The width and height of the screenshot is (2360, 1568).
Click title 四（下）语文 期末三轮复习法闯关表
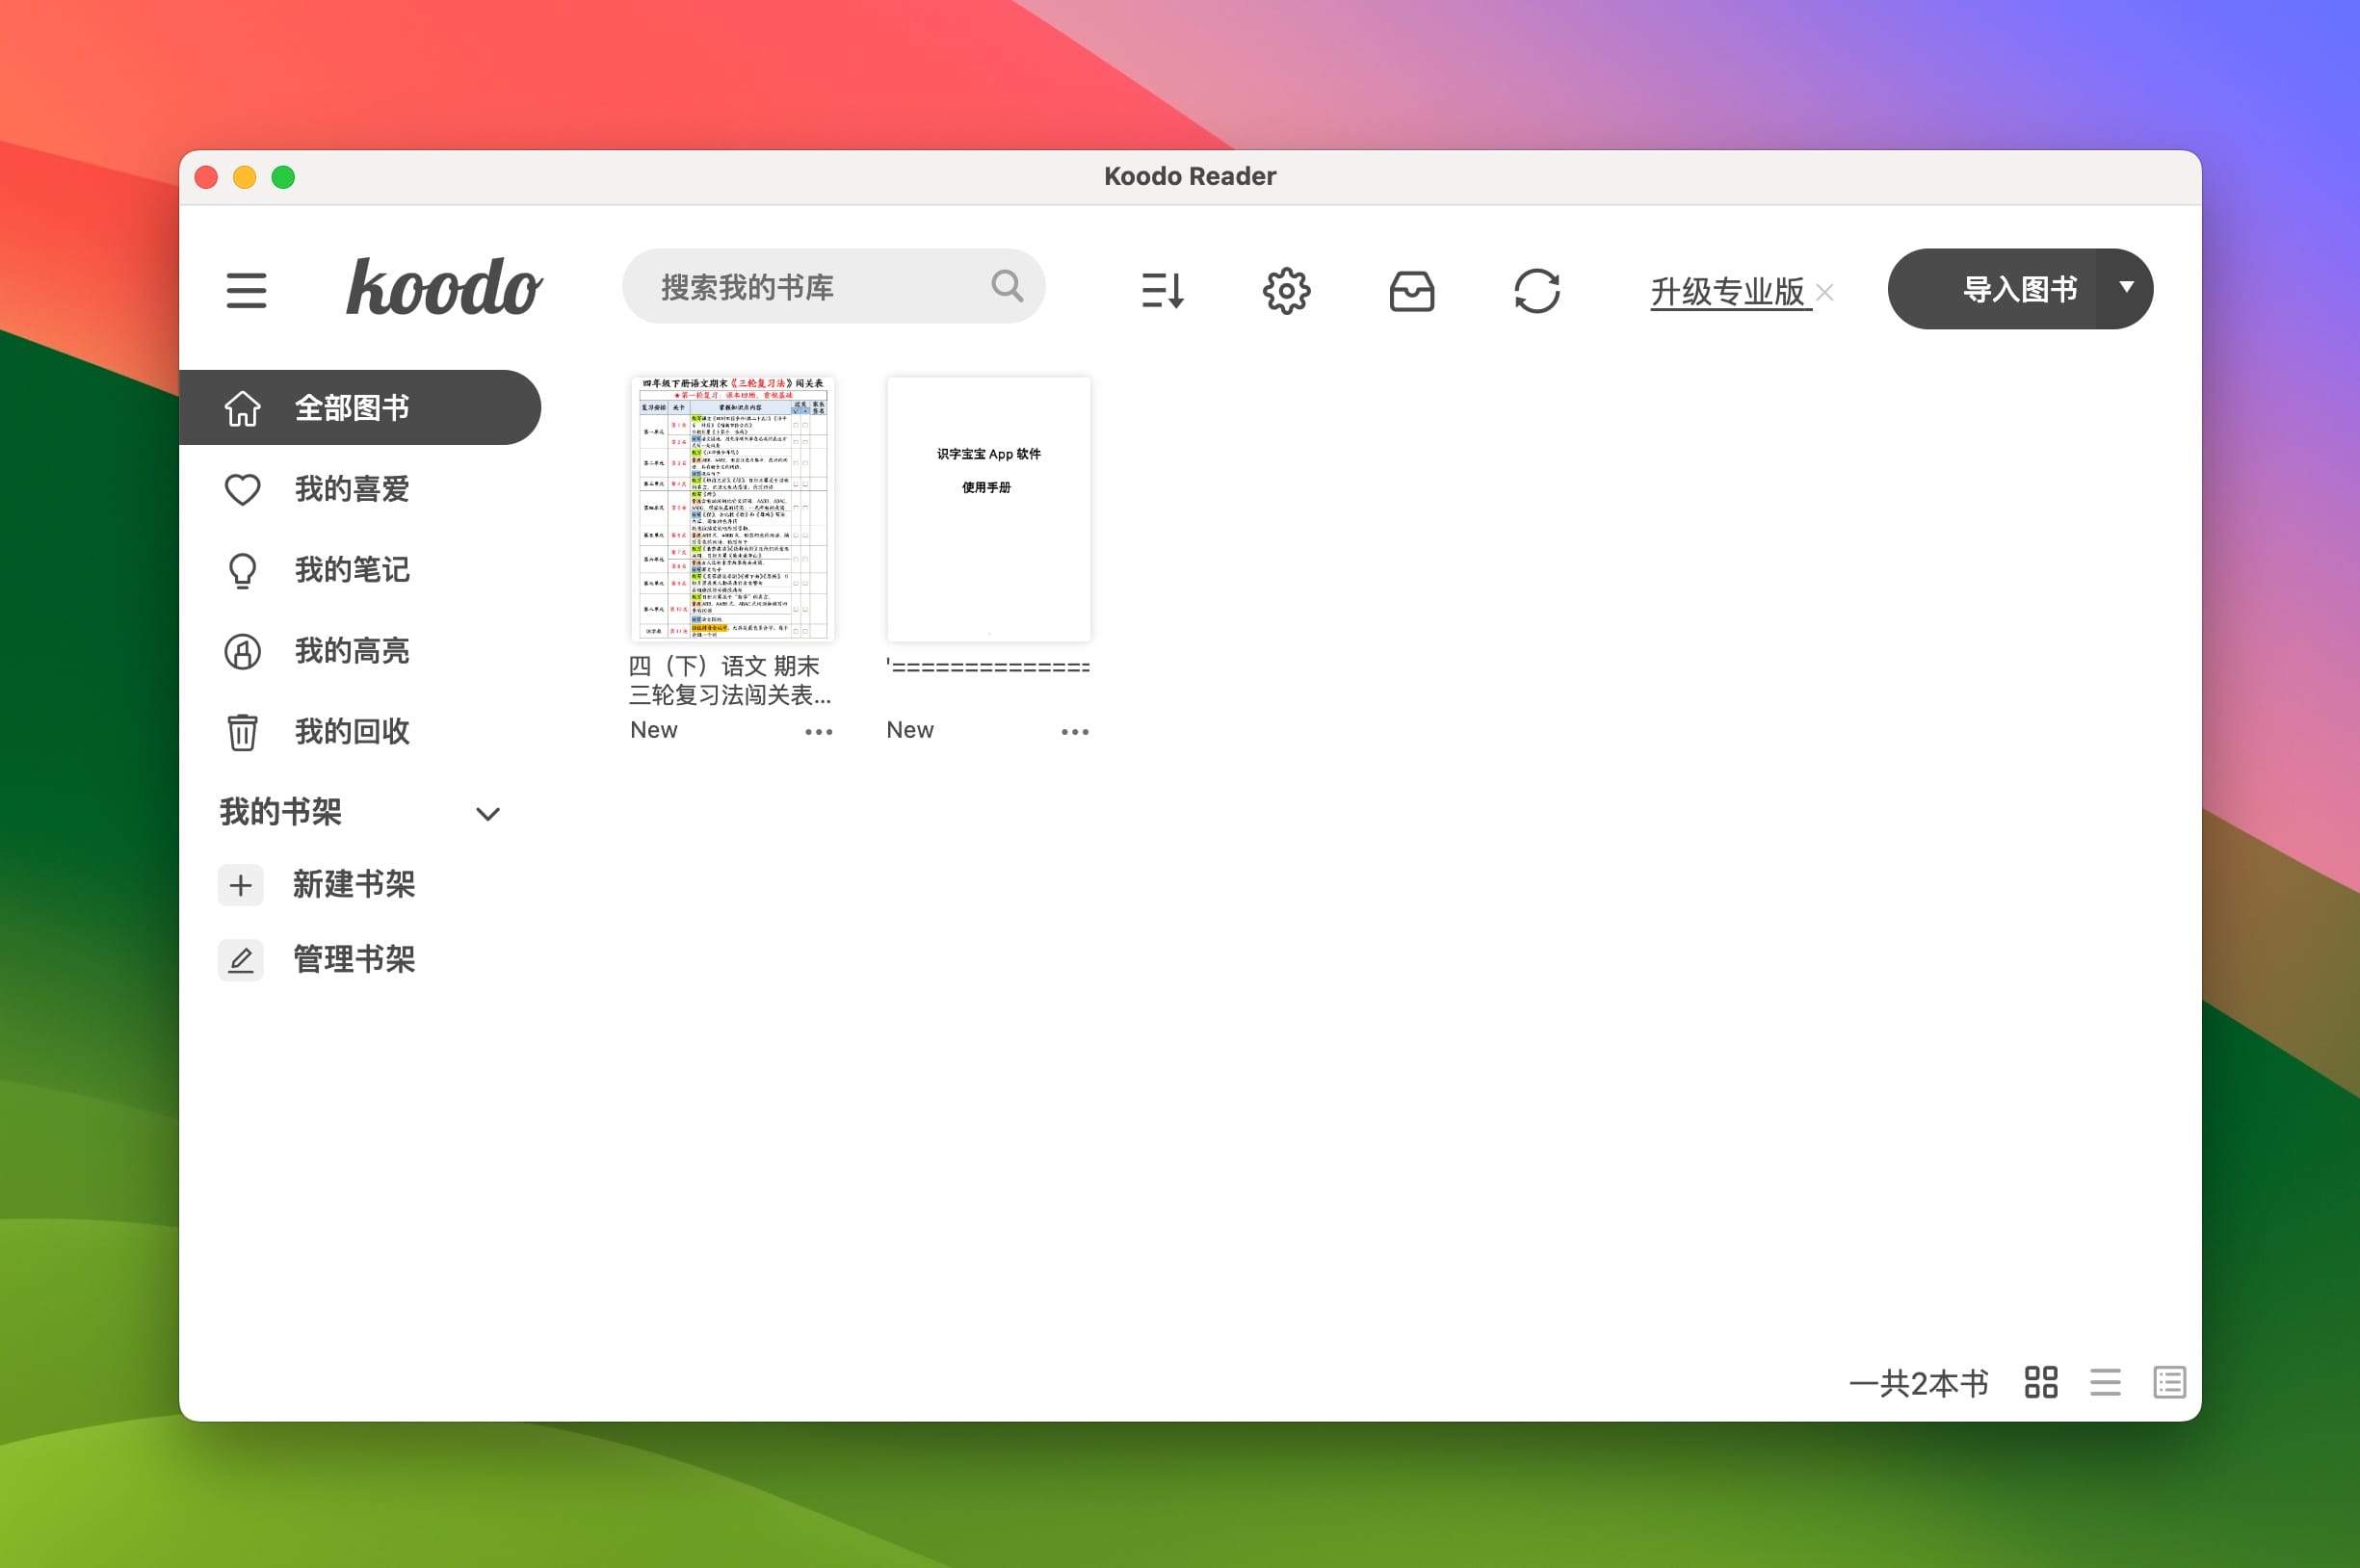tap(730, 680)
